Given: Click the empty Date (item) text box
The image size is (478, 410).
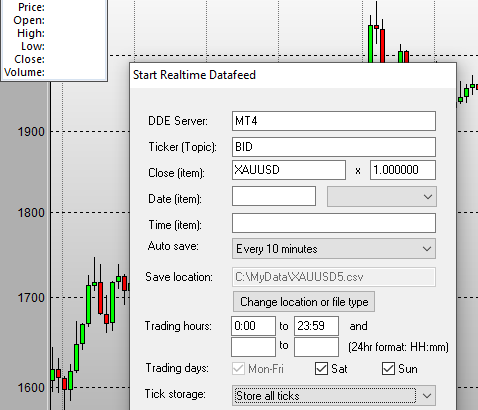Looking at the screenshot, I should [x=274, y=196].
